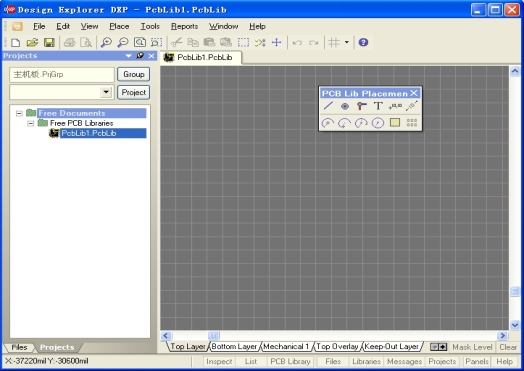Viewport: 524px width, 371px height.
Task: Click the Cut scissors icon
Action: [x=176, y=42]
